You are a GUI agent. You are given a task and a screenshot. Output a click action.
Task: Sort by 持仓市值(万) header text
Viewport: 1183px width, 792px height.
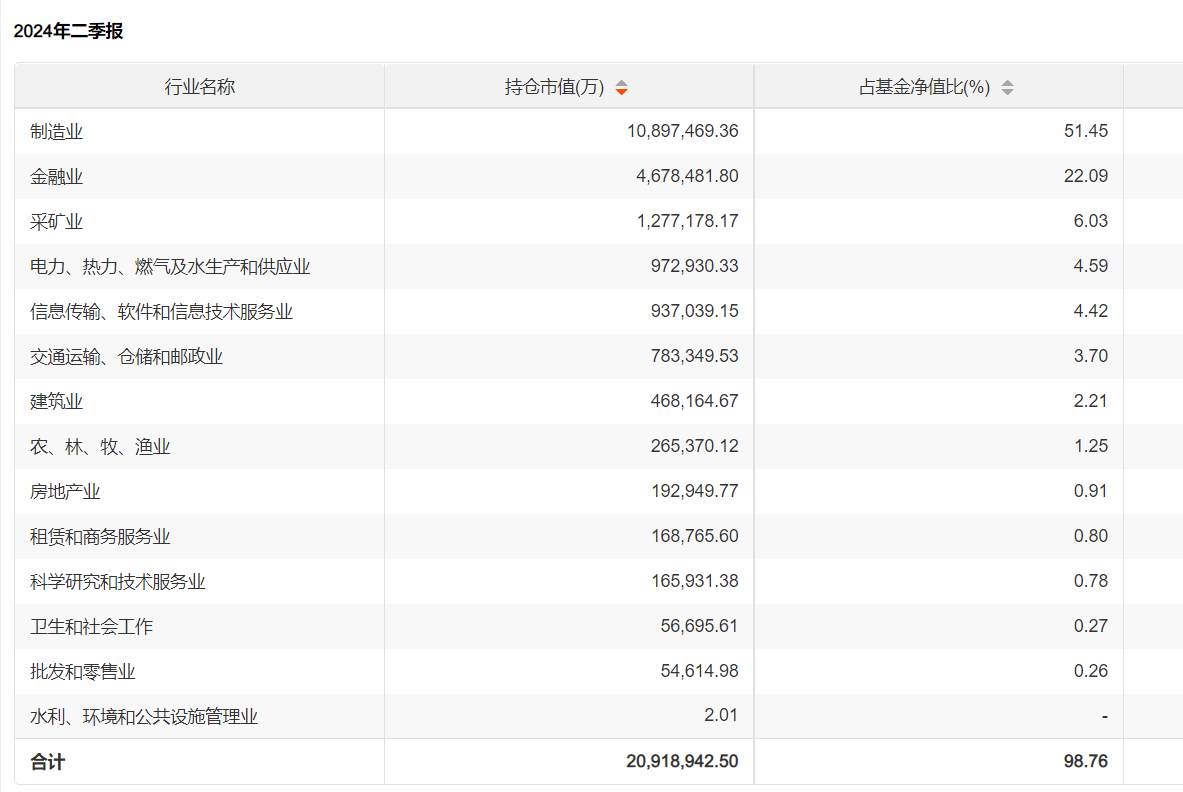coord(554,87)
